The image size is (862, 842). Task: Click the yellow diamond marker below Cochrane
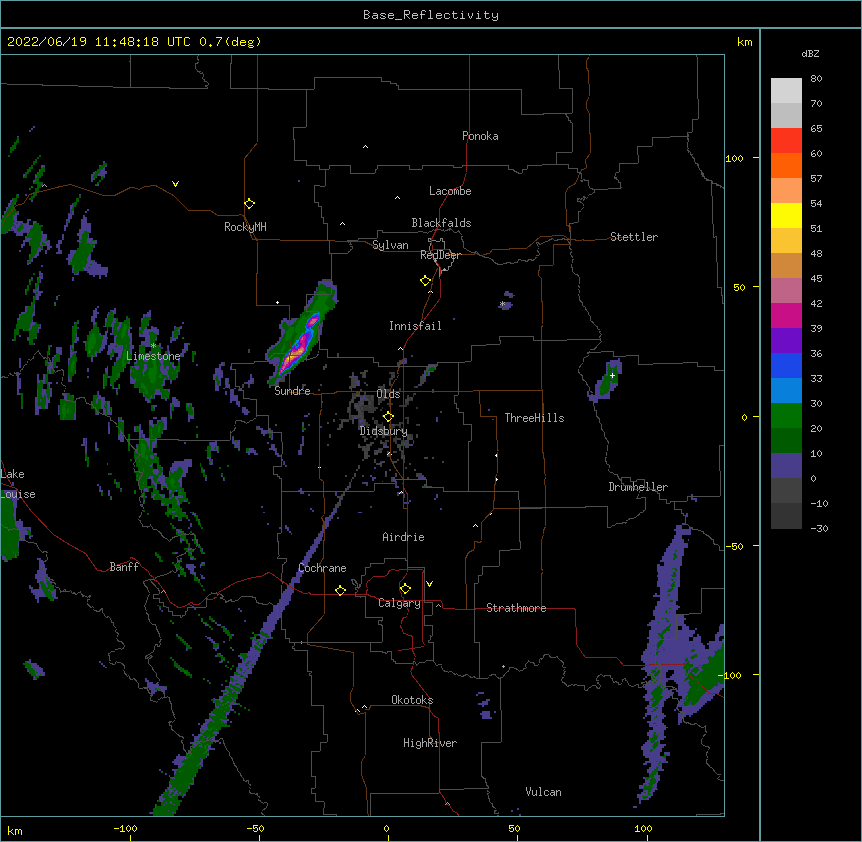click(x=340, y=590)
